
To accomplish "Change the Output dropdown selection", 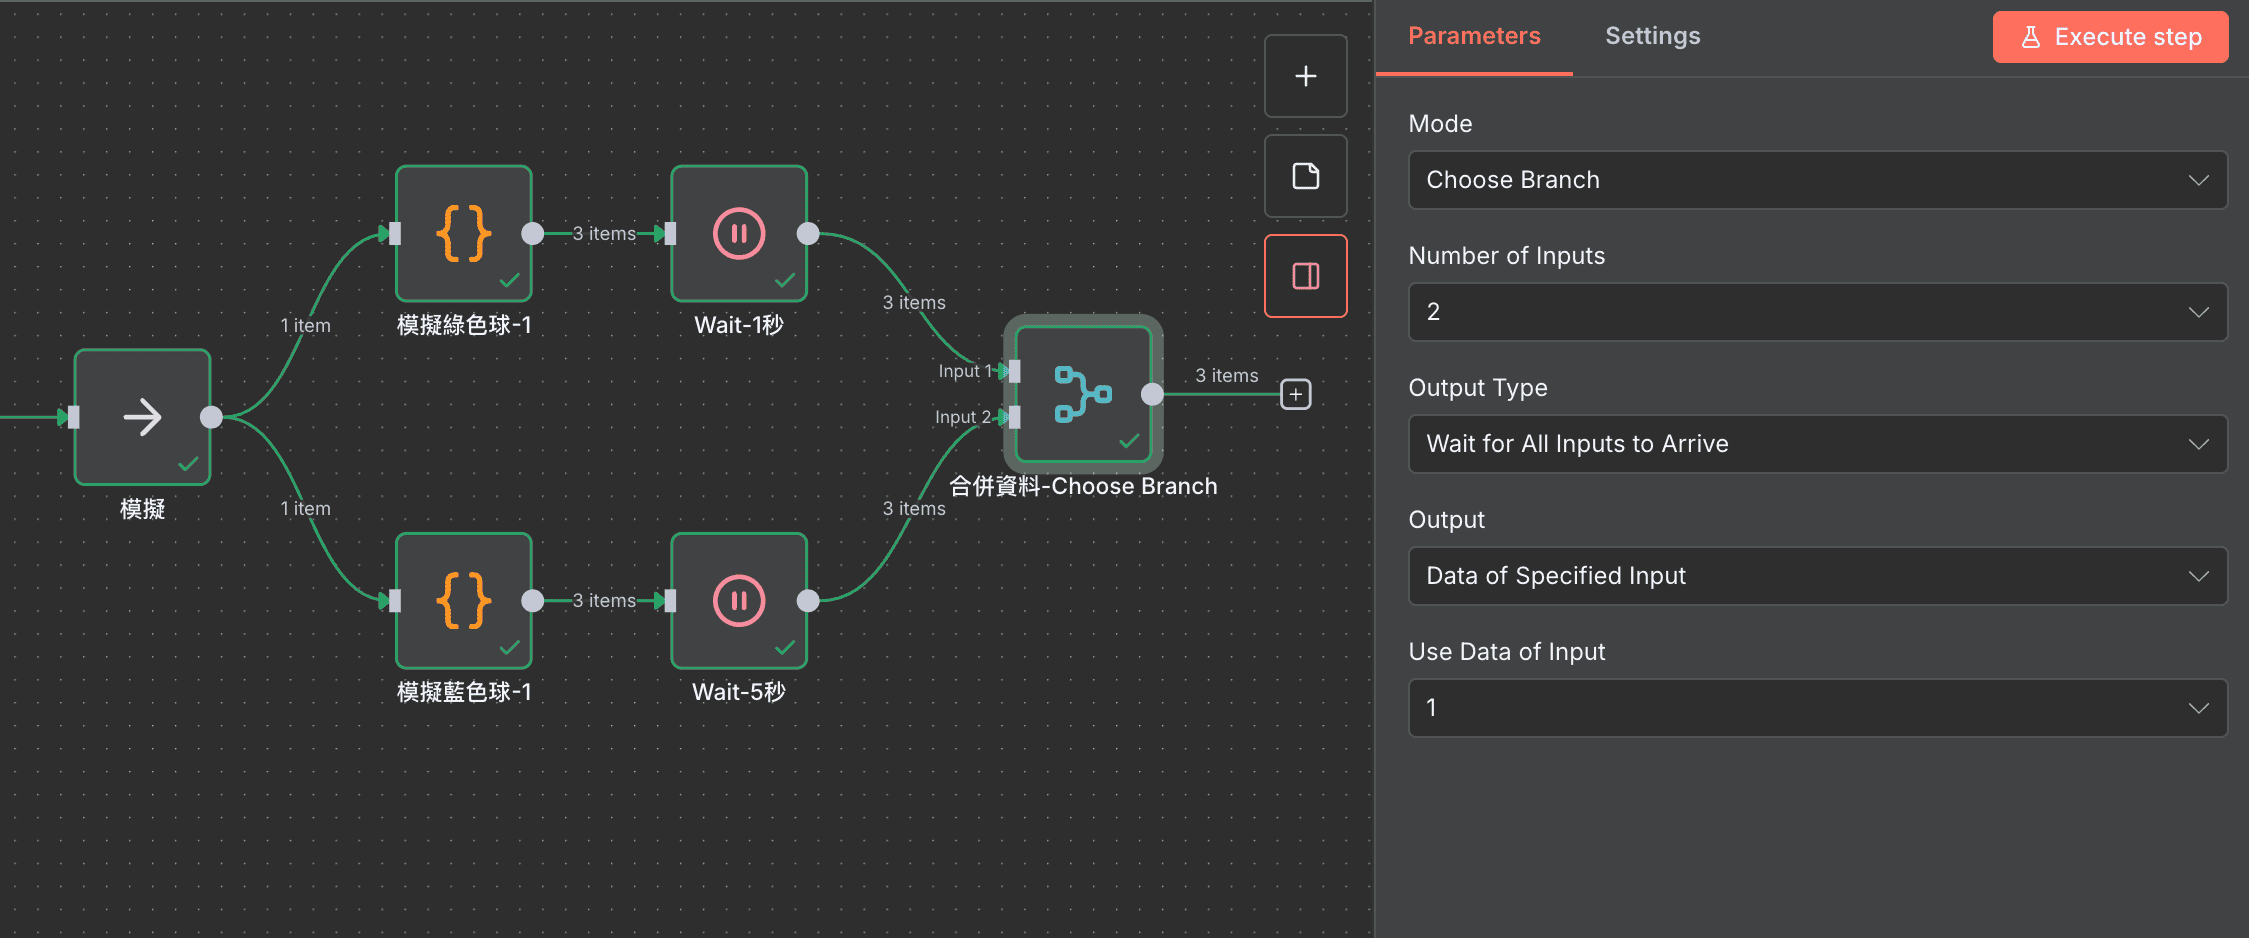I will pyautogui.click(x=1817, y=575).
